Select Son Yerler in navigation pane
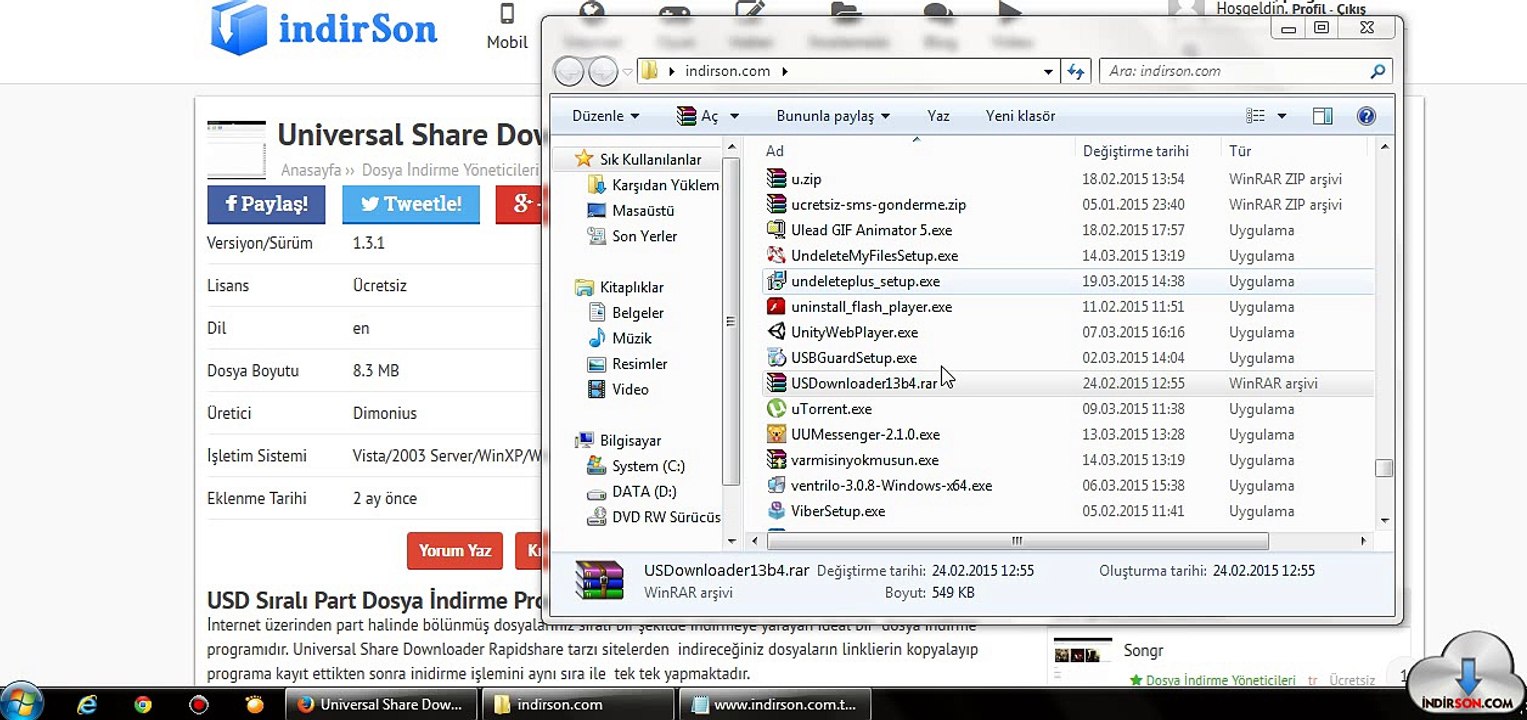This screenshot has width=1527, height=720. point(633,236)
